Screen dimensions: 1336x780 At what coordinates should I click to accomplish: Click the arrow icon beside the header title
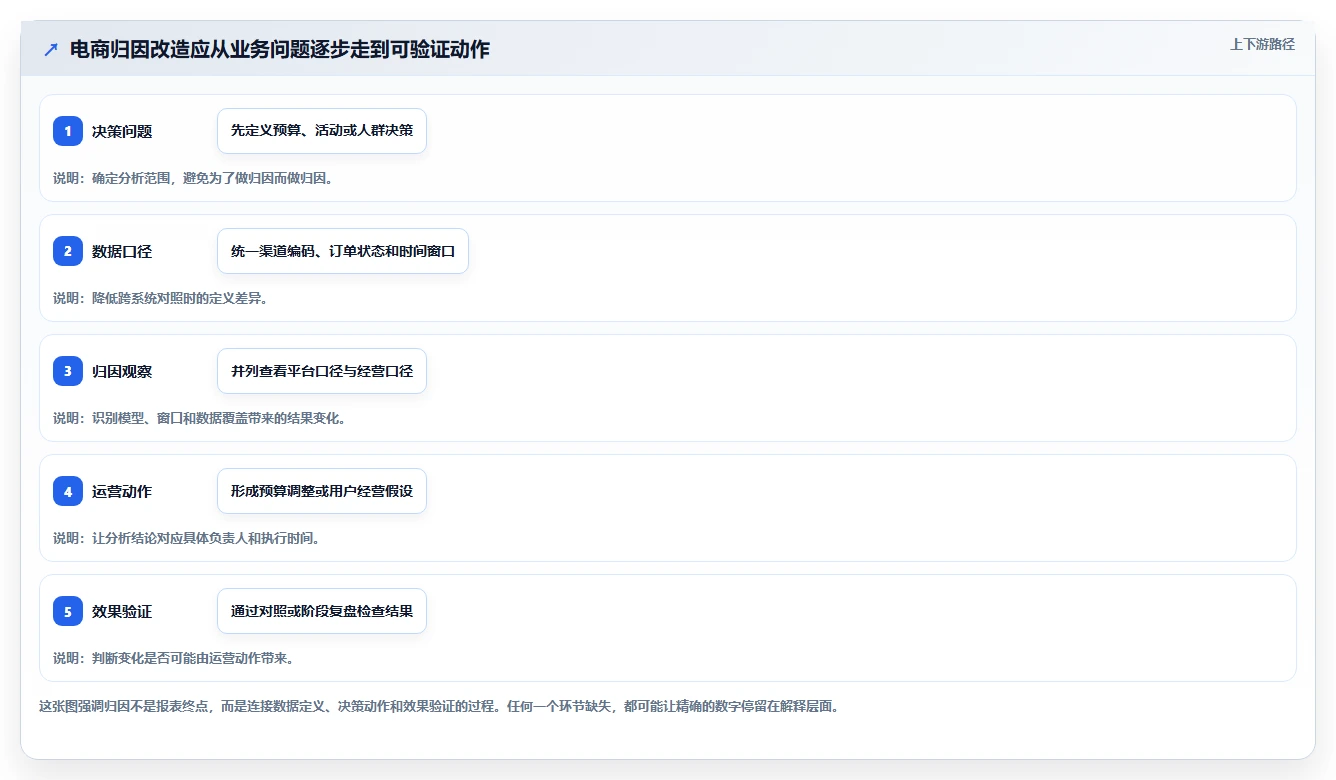pyautogui.click(x=51, y=49)
